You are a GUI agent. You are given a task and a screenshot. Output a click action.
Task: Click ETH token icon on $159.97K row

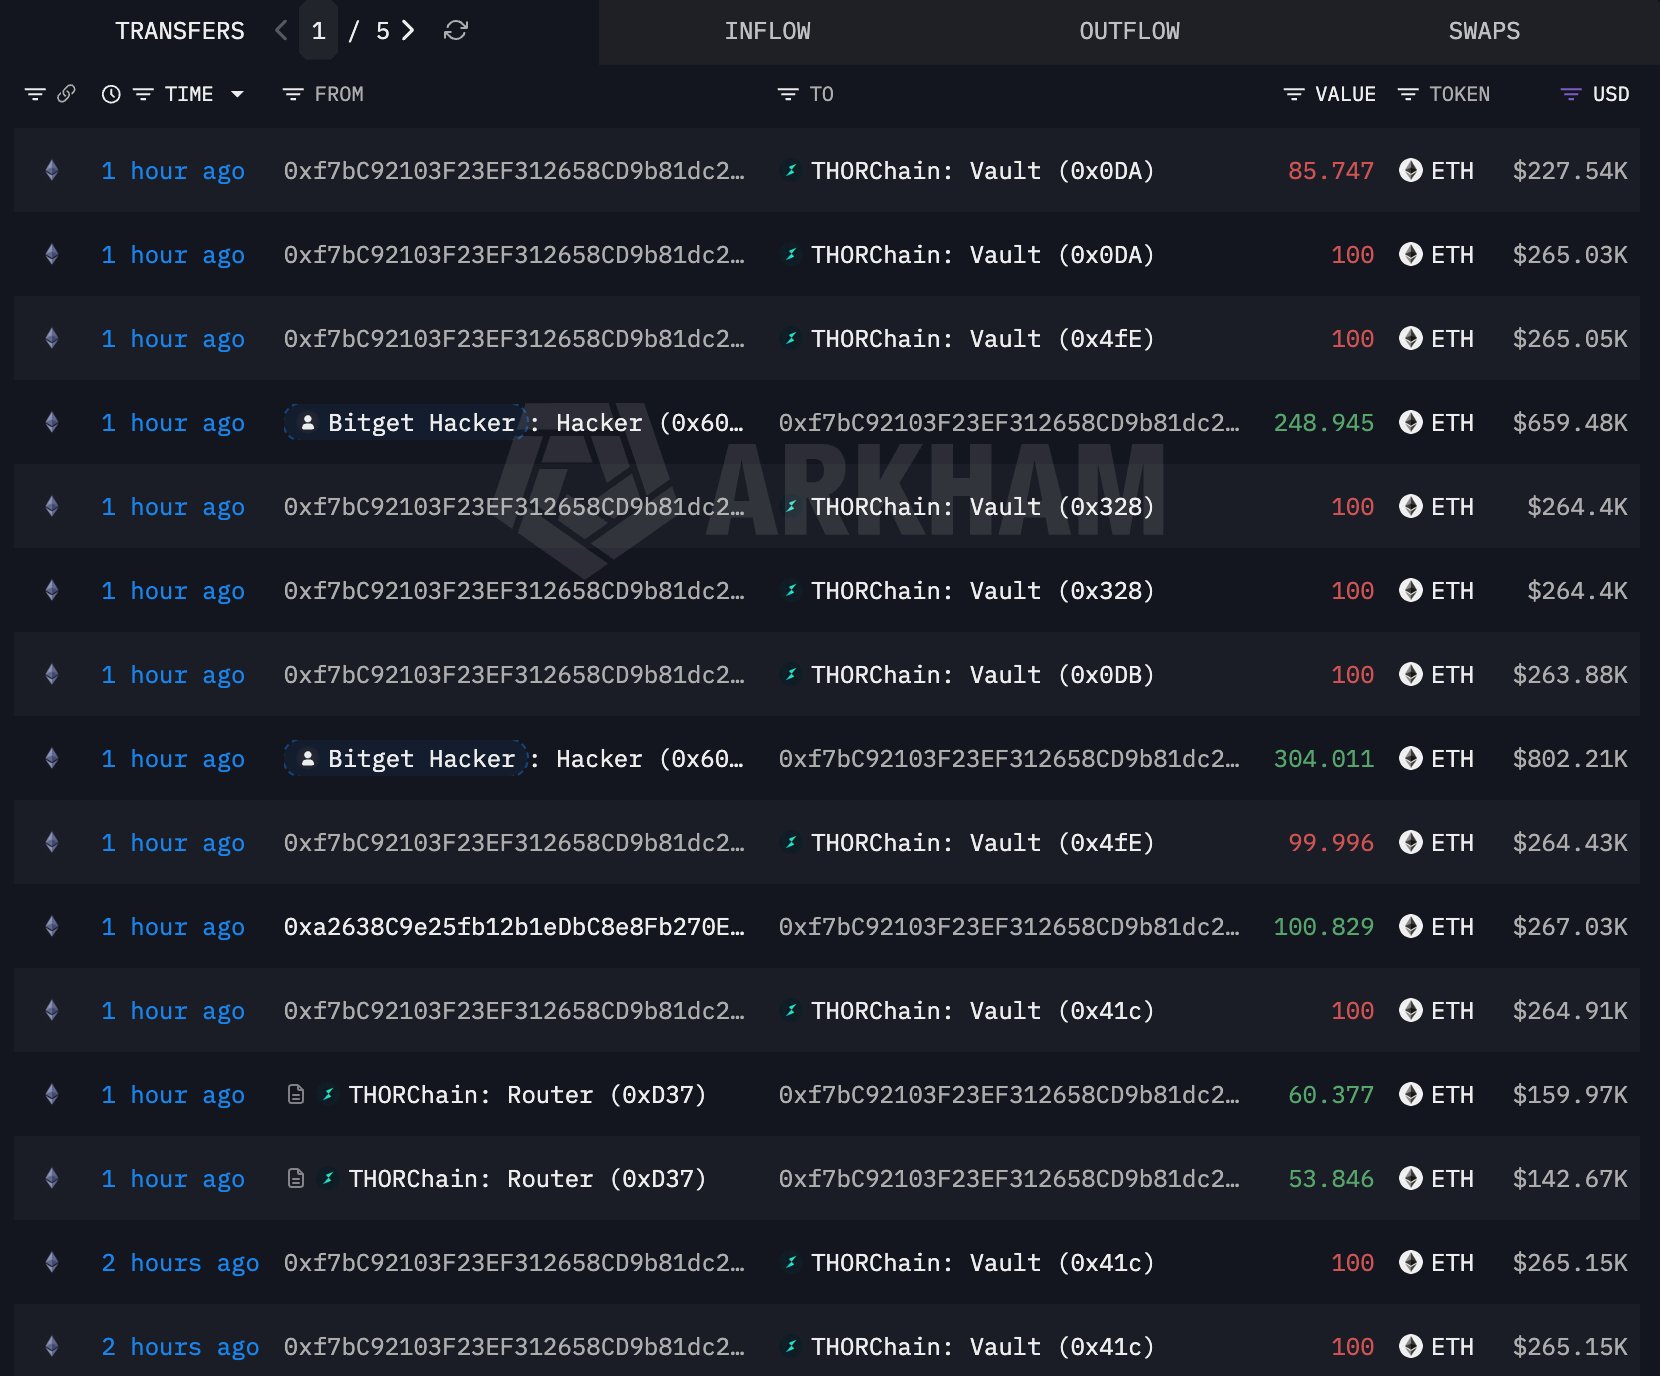click(1411, 1094)
